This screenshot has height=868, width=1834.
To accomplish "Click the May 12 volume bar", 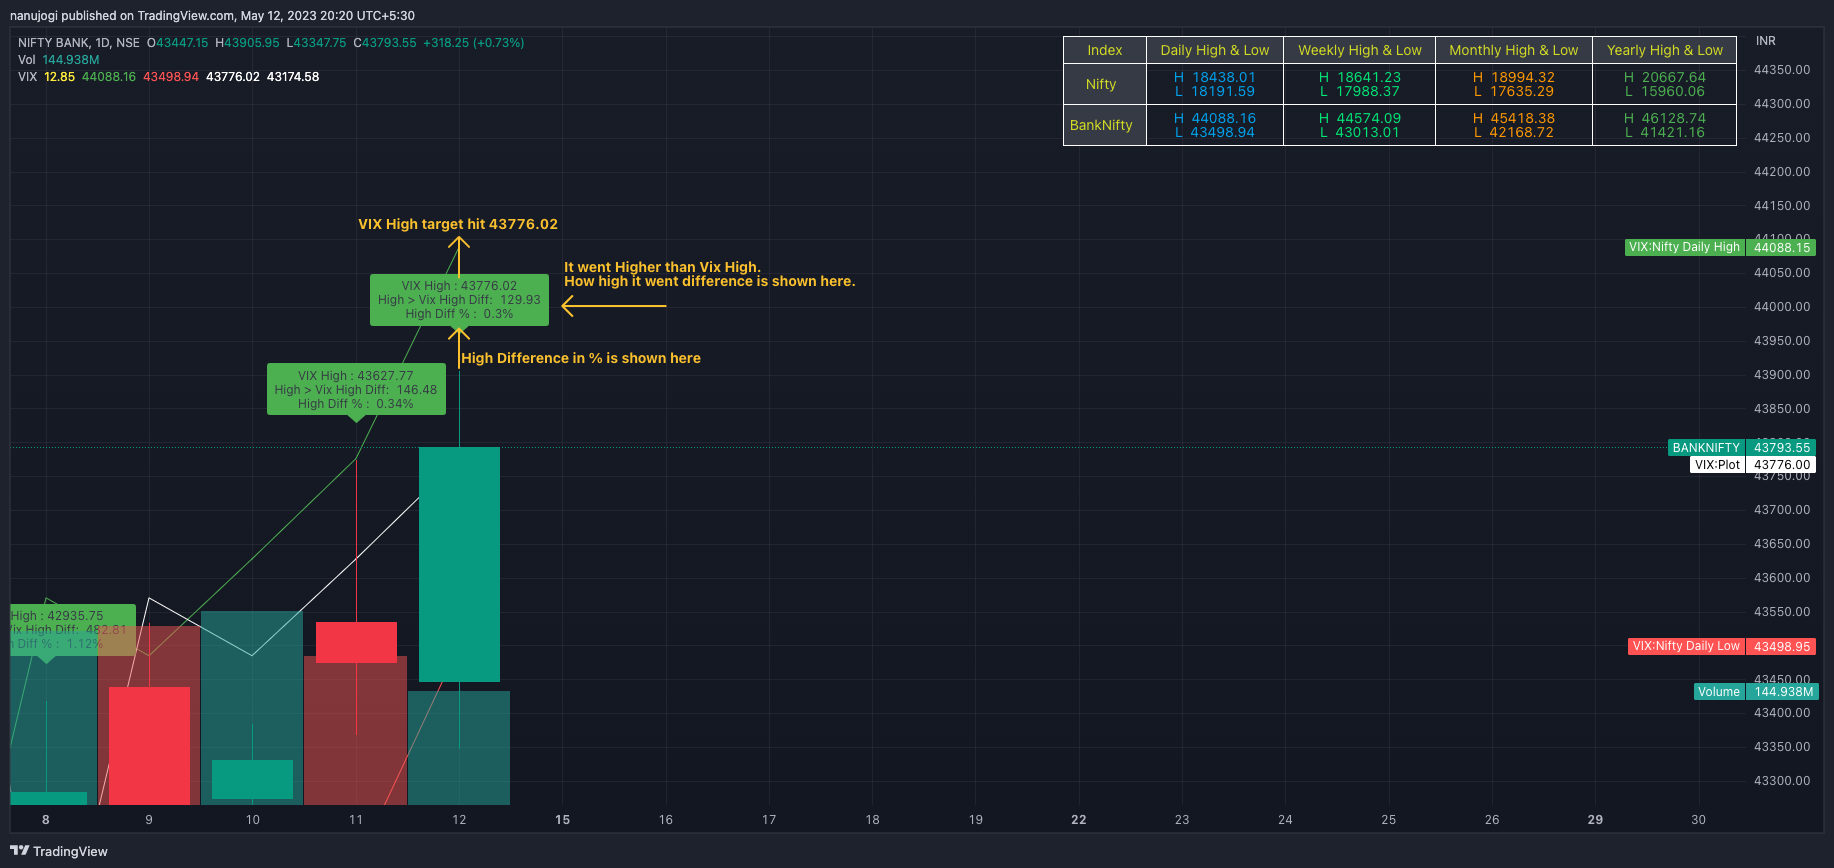I will click(459, 748).
